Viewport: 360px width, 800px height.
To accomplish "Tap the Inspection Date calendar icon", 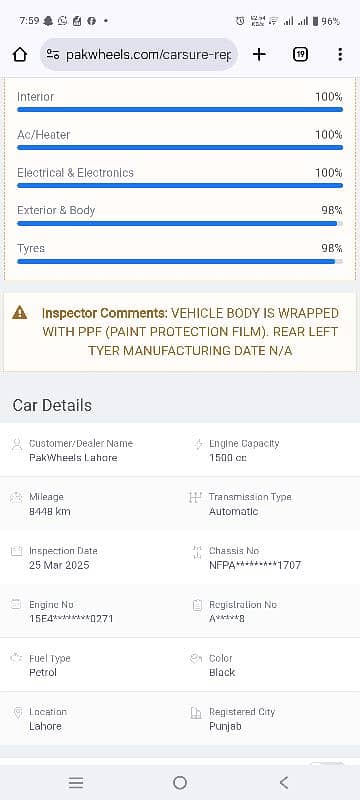I will 17,551.
